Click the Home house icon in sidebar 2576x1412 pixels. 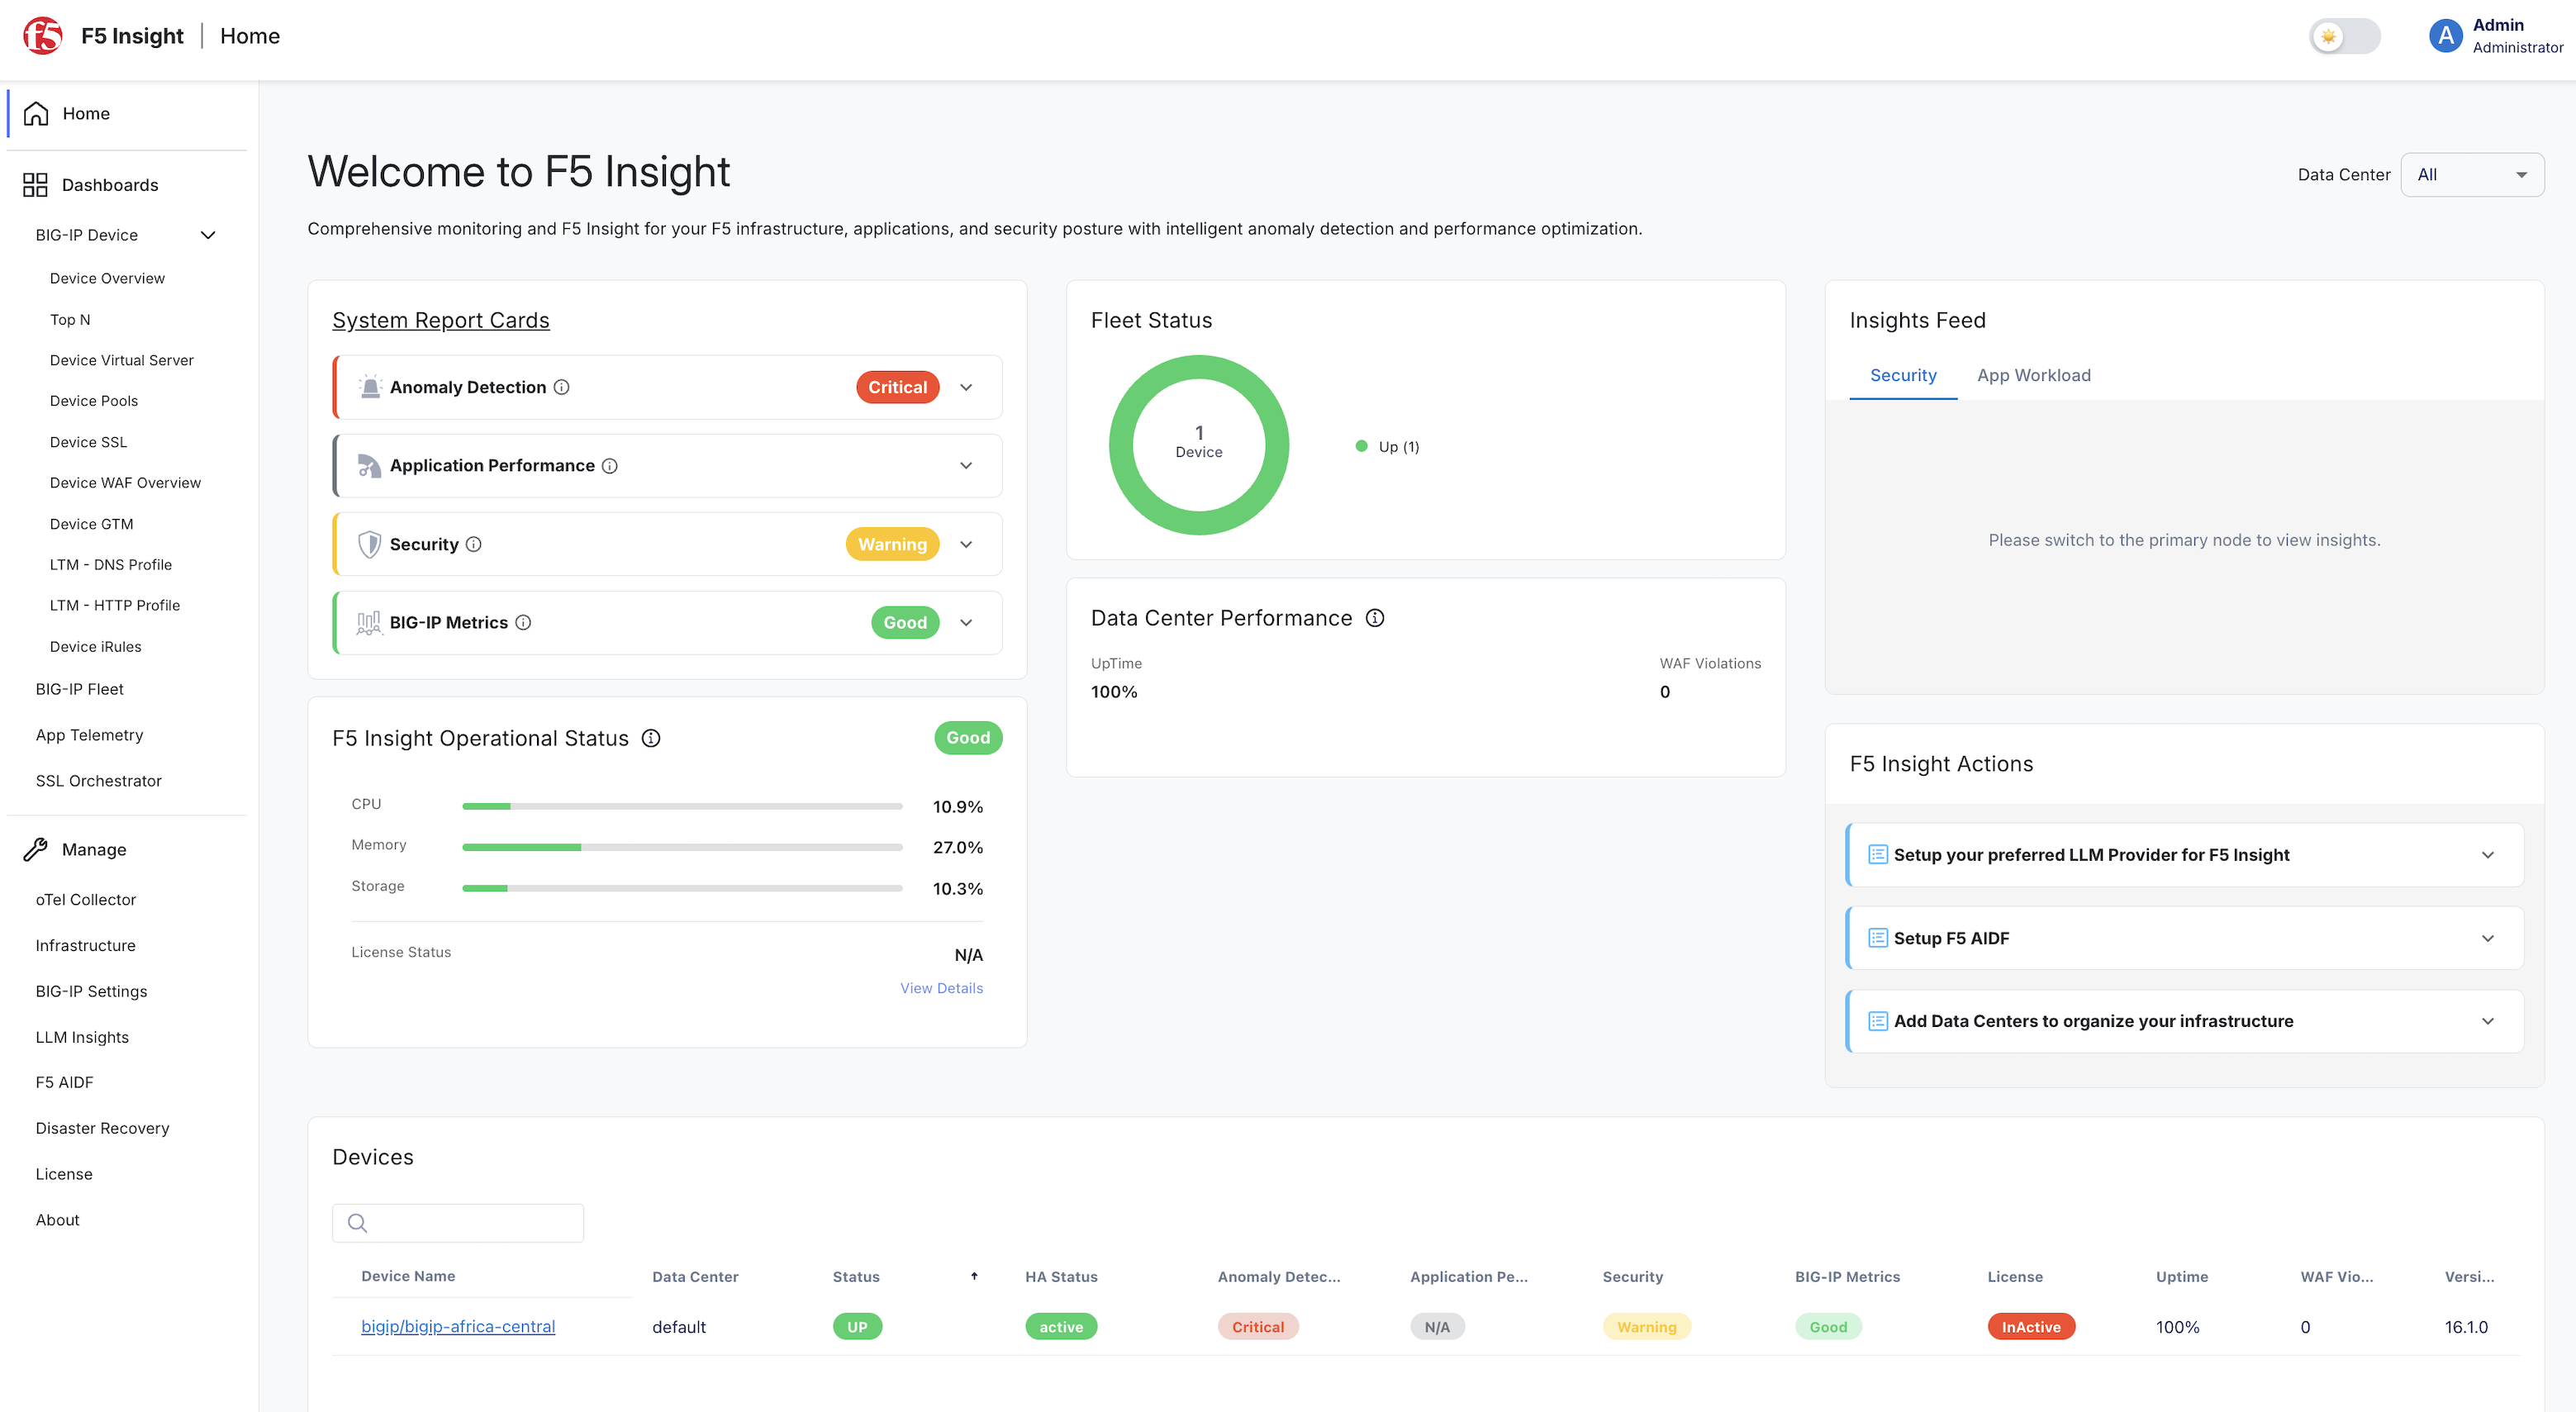point(36,114)
